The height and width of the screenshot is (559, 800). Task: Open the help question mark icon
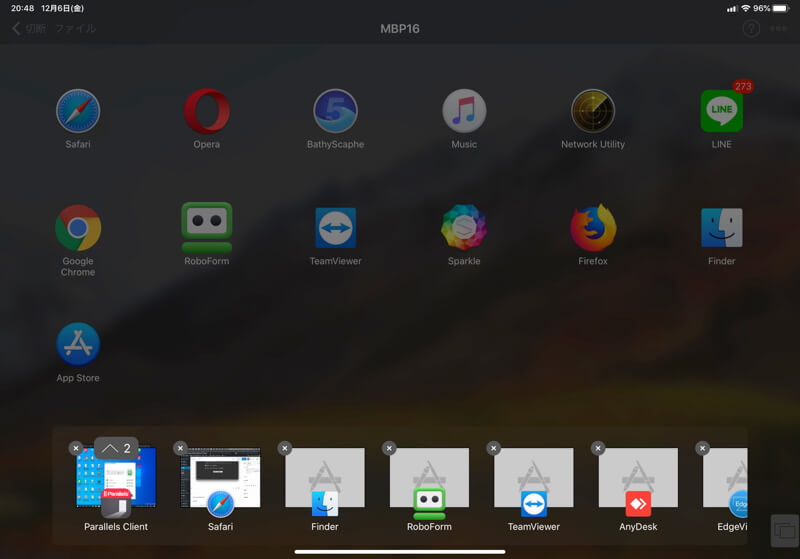tap(751, 29)
